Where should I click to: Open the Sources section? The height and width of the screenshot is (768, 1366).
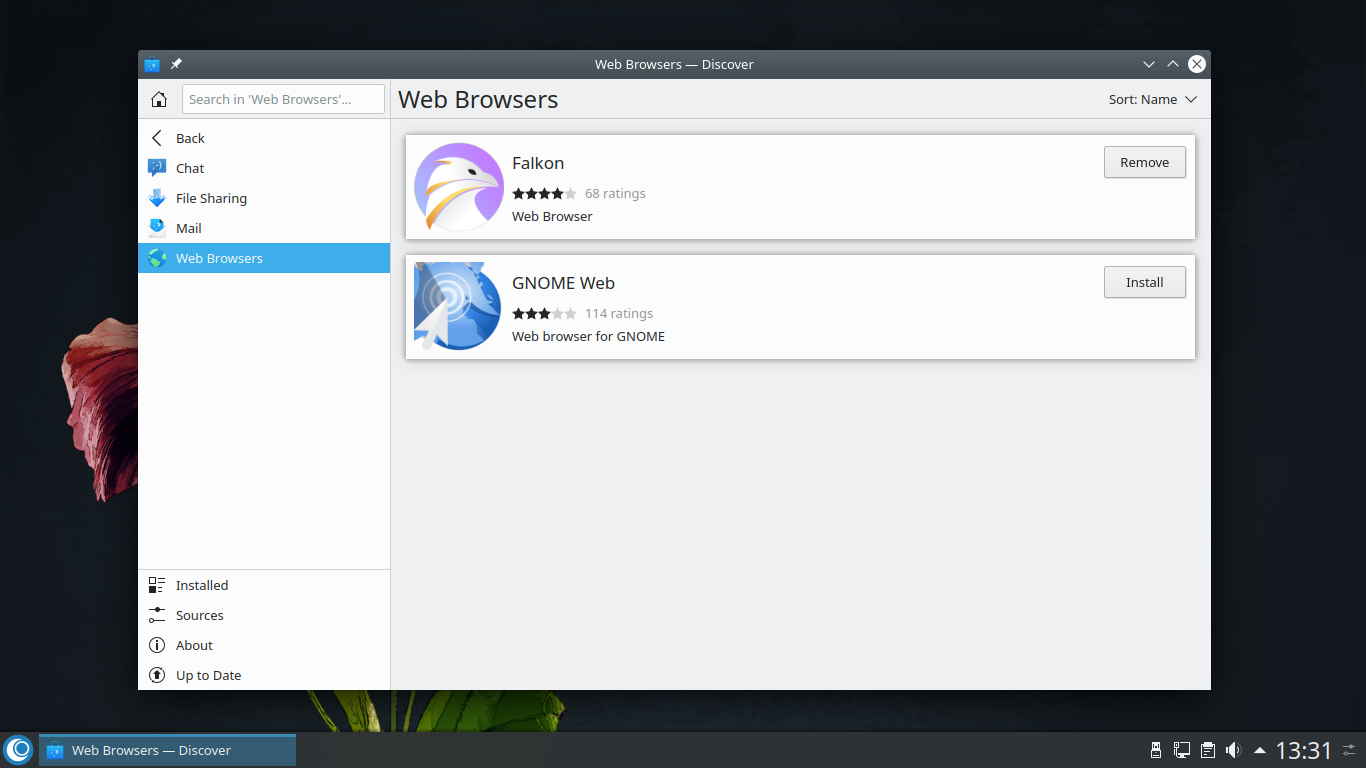coord(264,615)
